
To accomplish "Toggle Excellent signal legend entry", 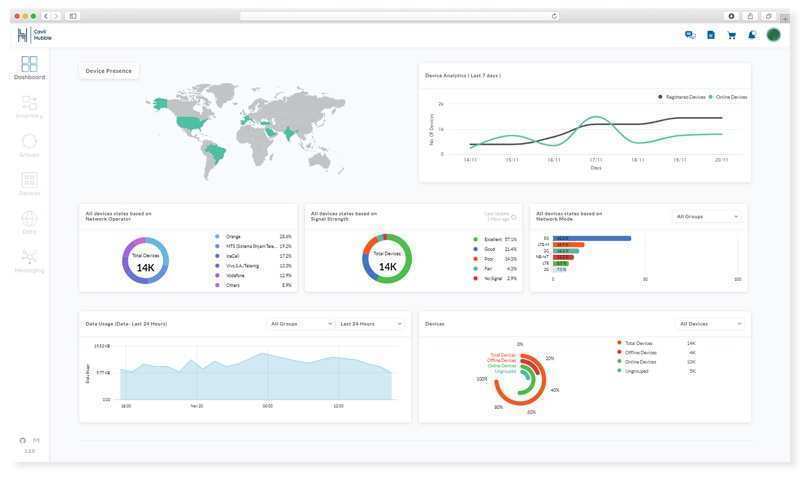I will point(495,239).
